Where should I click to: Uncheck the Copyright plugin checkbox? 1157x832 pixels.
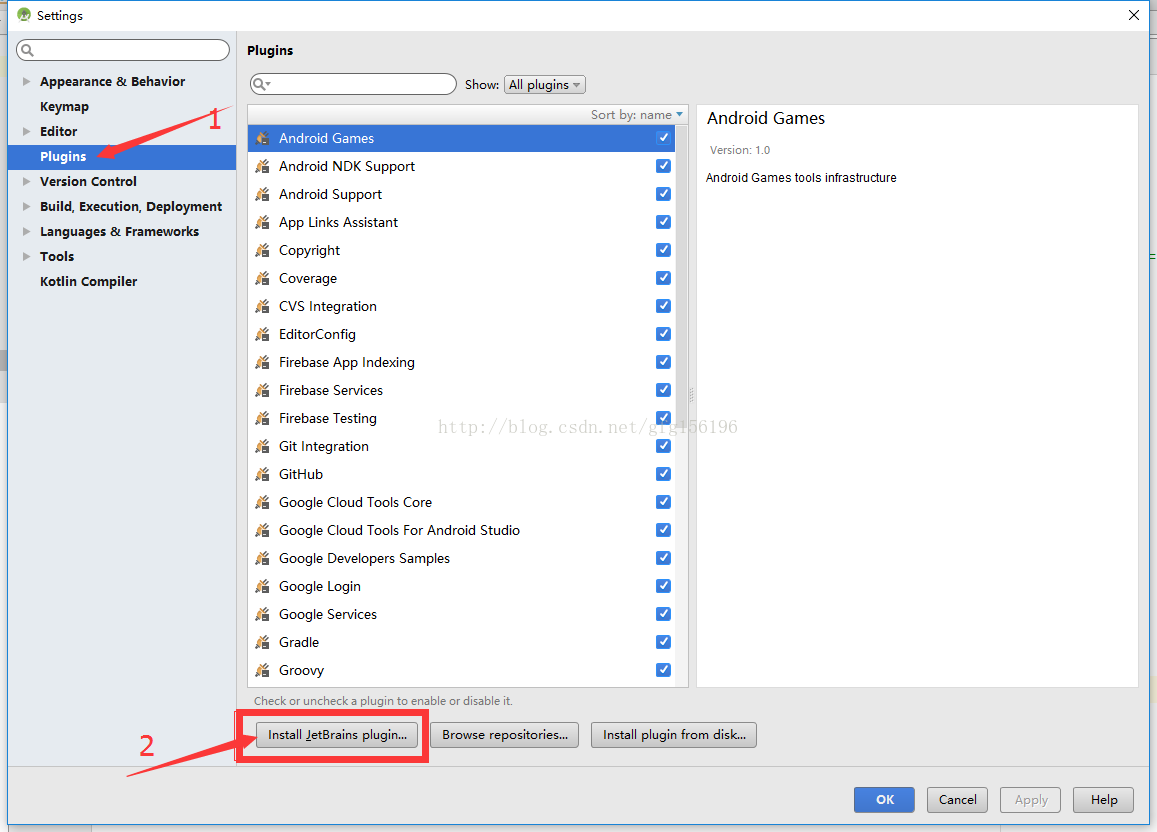coord(663,250)
